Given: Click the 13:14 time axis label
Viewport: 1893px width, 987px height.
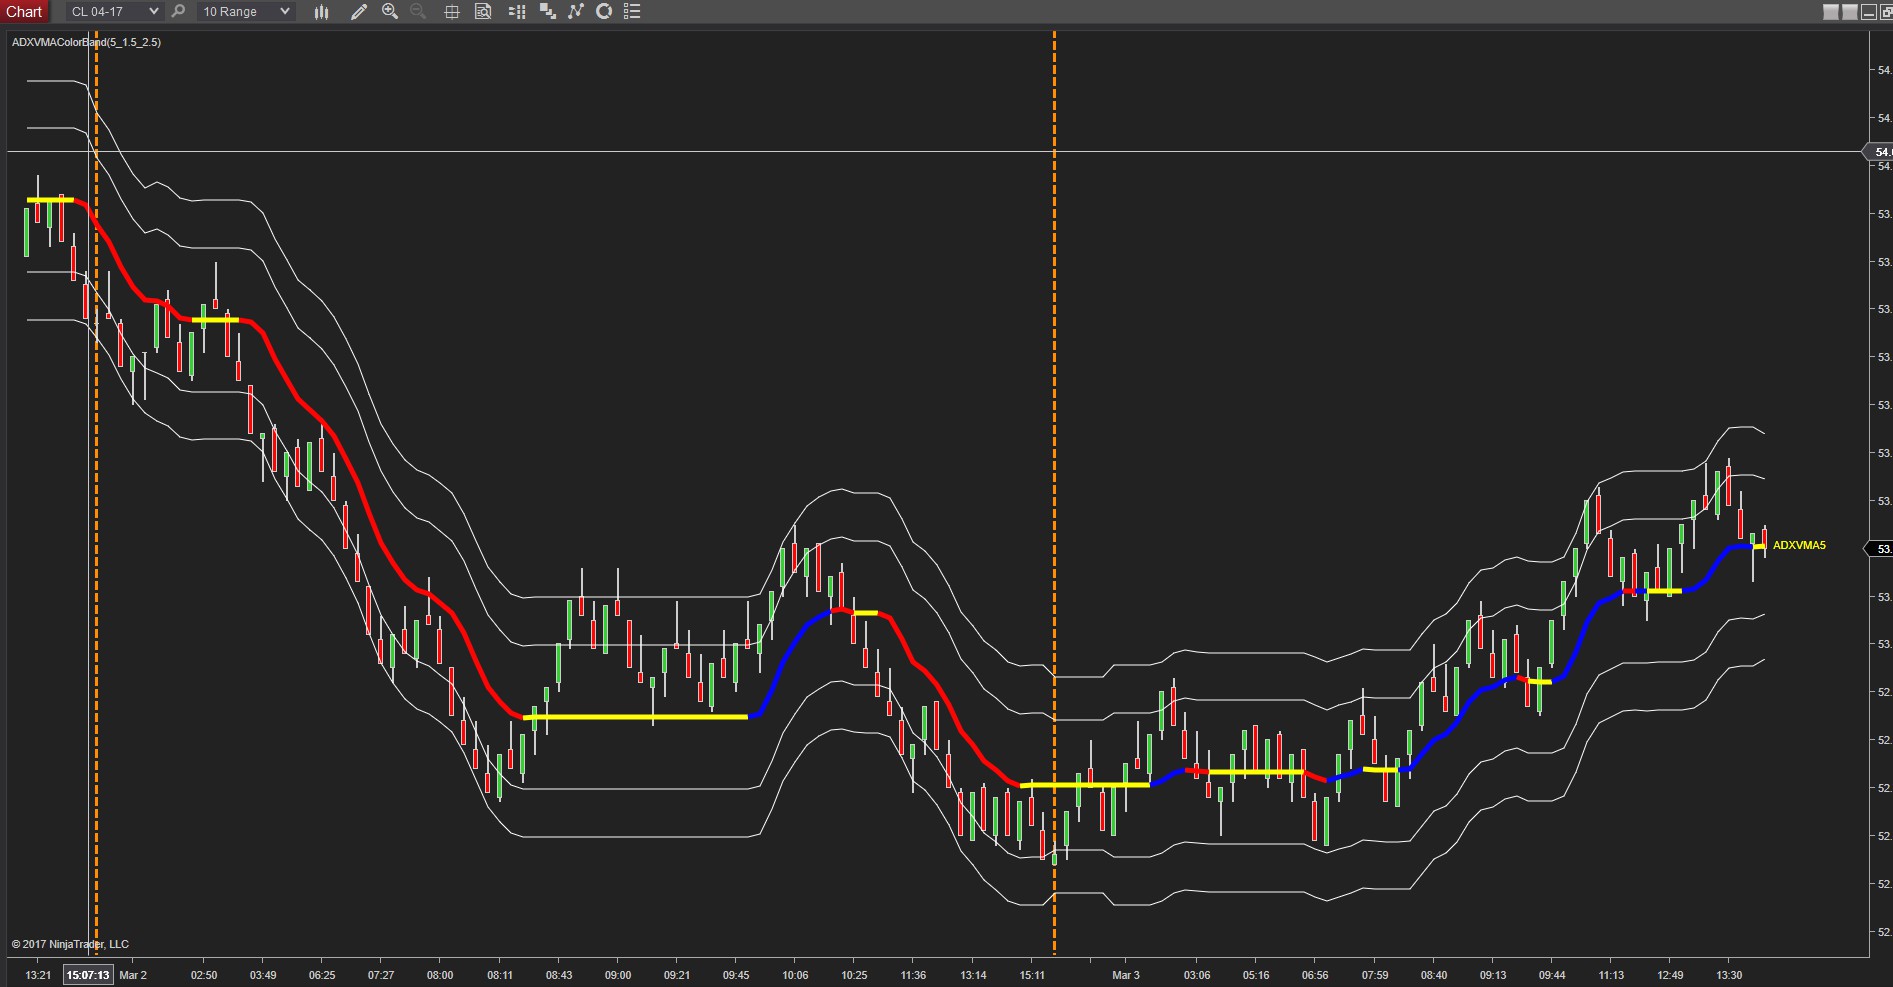Looking at the screenshot, I should tap(973, 975).
